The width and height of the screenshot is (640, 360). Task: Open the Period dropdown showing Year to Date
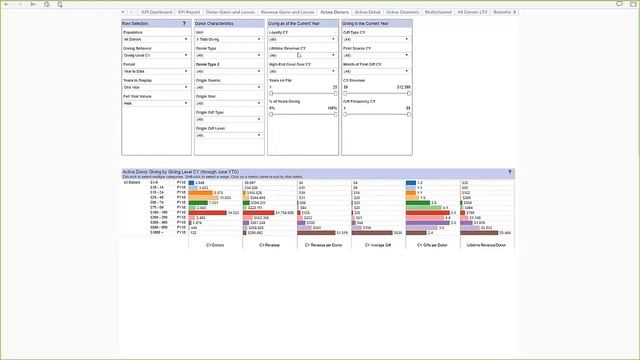click(156, 71)
